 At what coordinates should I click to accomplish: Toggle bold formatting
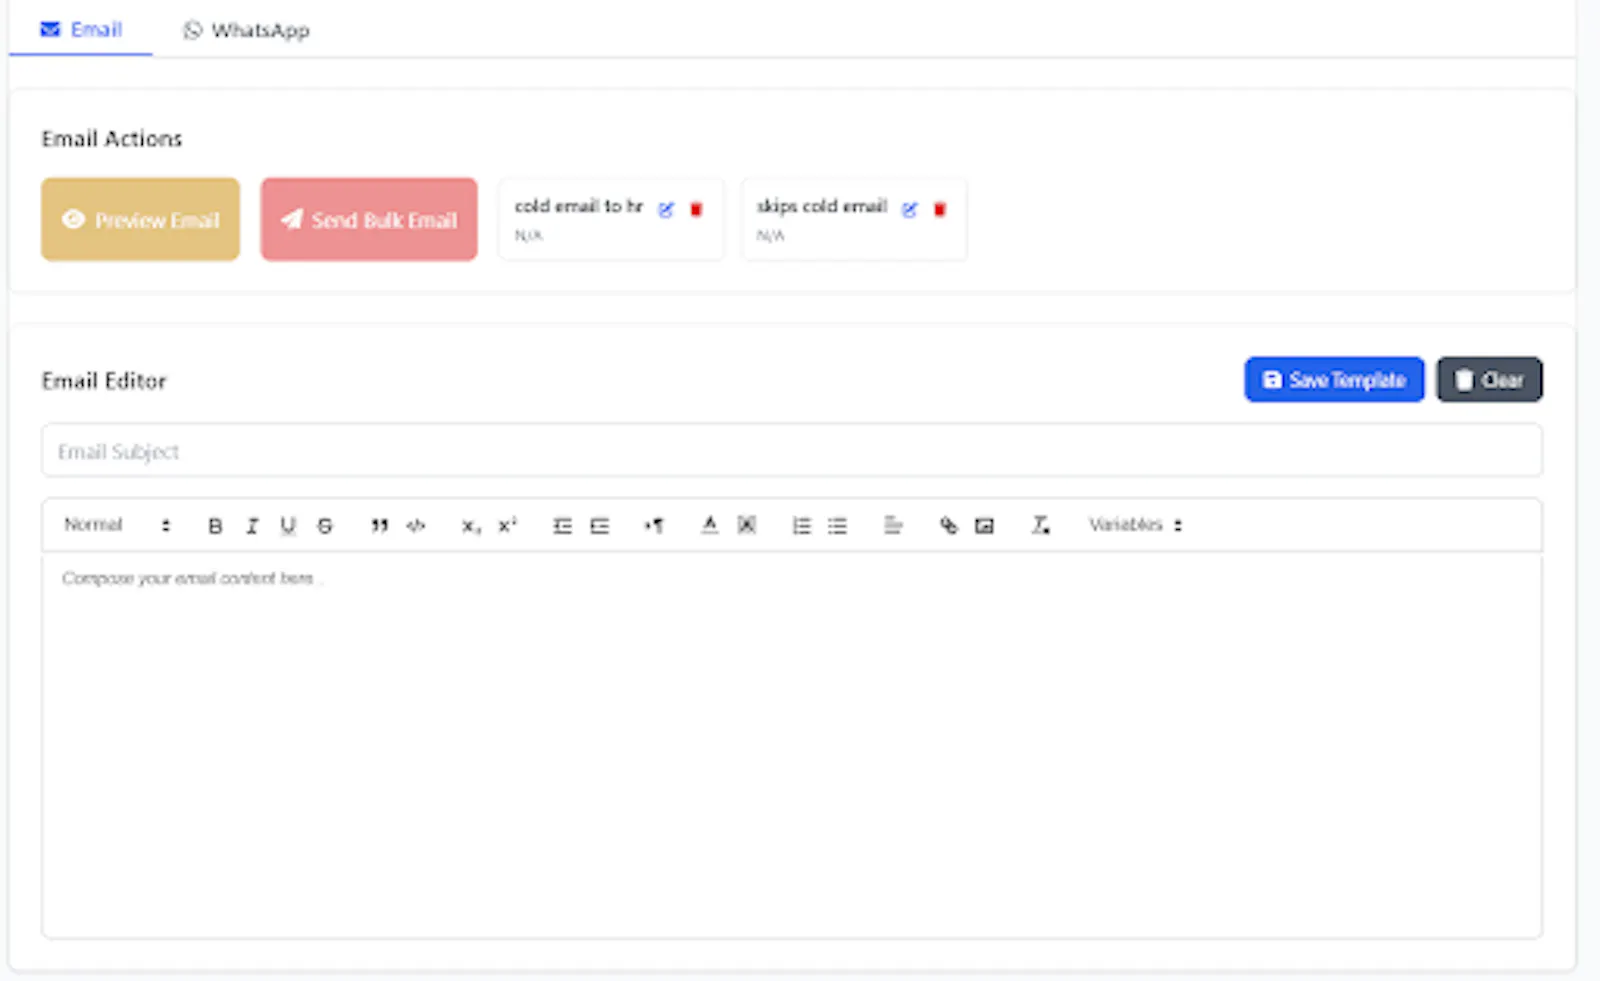click(x=215, y=526)
